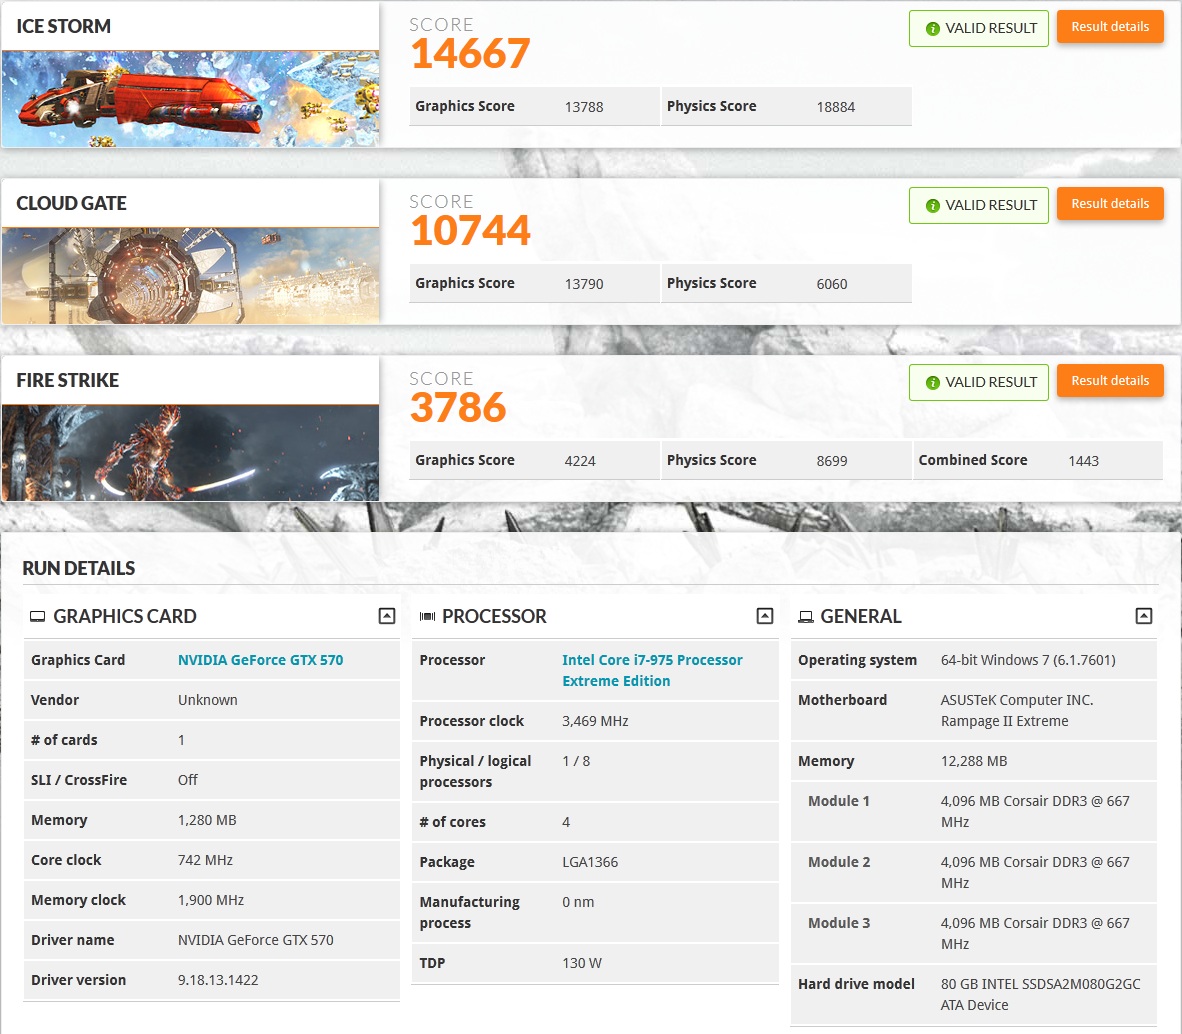1182x1034 pixels.
Task: Collapse the General section arrow
Action: coord(1144,616)
